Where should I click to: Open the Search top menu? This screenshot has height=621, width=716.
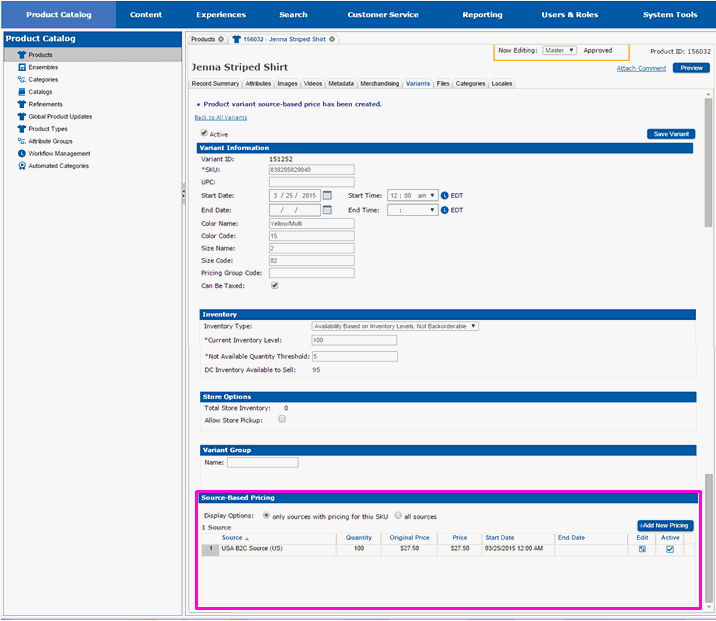pyautogui.click(x=293, y=15)
